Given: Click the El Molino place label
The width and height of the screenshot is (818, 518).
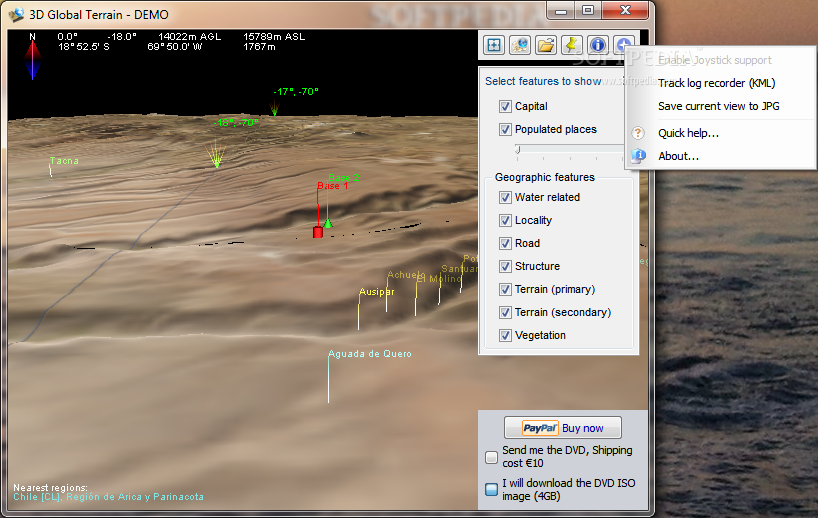Looking at the screenshot, I should tap(439, 279).
